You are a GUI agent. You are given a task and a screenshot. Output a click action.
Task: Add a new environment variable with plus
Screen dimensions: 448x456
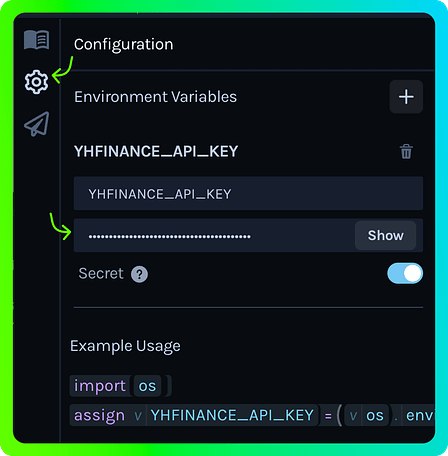(x=406, y=97)
